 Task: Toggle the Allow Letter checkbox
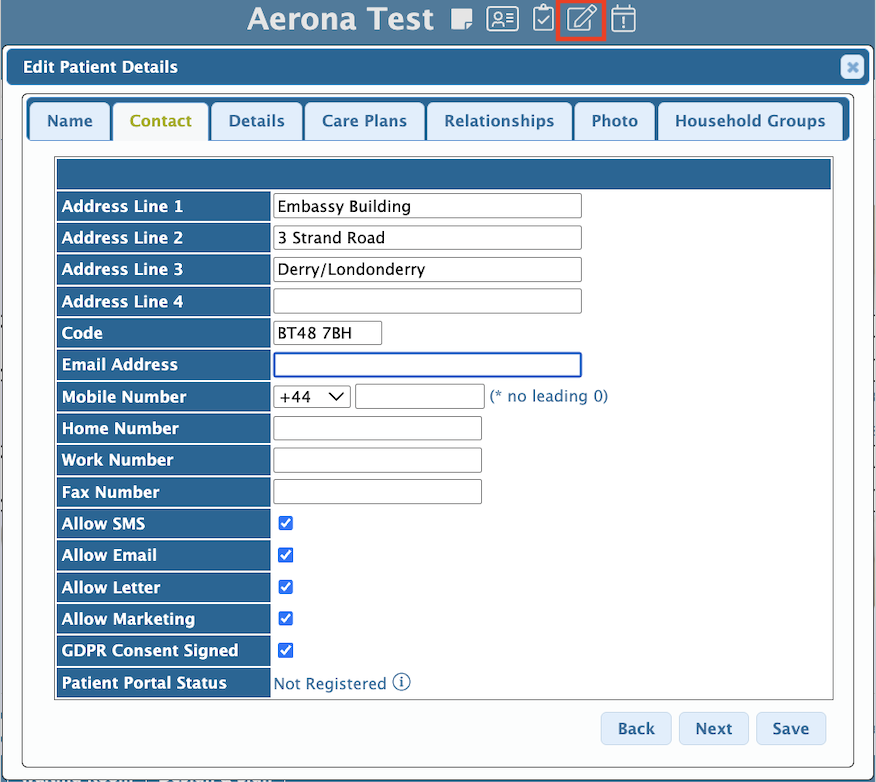(285, 587)
